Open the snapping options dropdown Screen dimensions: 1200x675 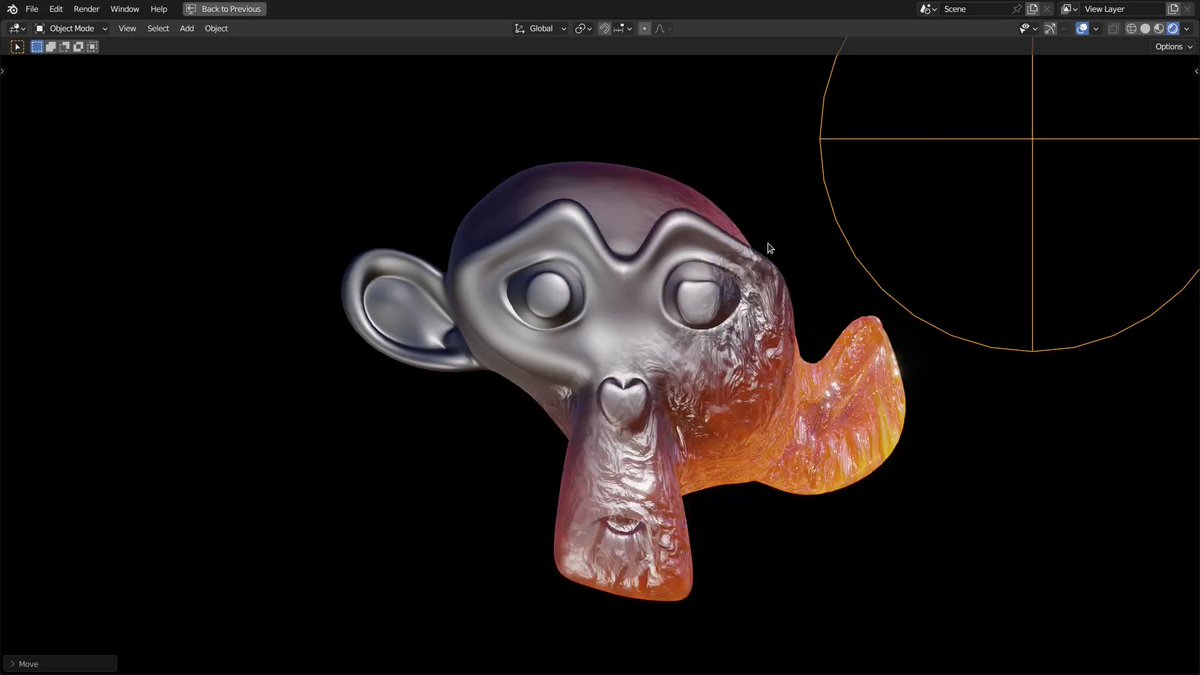click(623, 28)
